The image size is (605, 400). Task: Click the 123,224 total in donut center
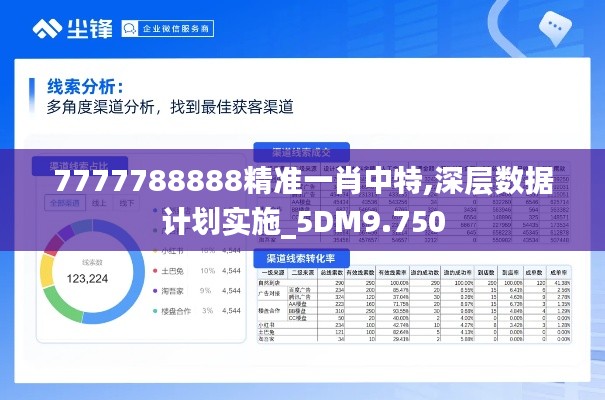pos(87,279)
